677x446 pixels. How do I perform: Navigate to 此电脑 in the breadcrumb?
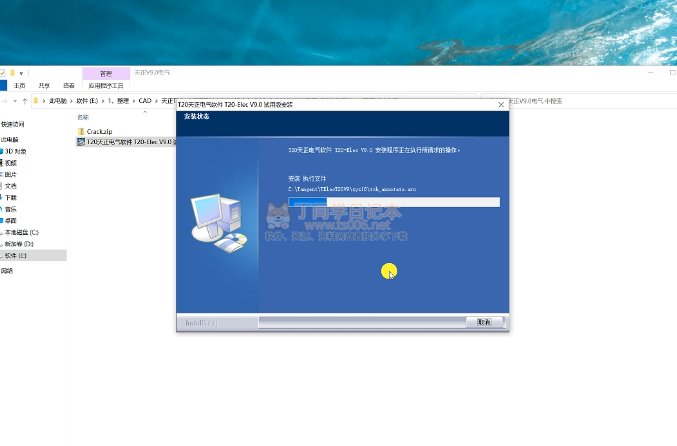click(57, 101)
